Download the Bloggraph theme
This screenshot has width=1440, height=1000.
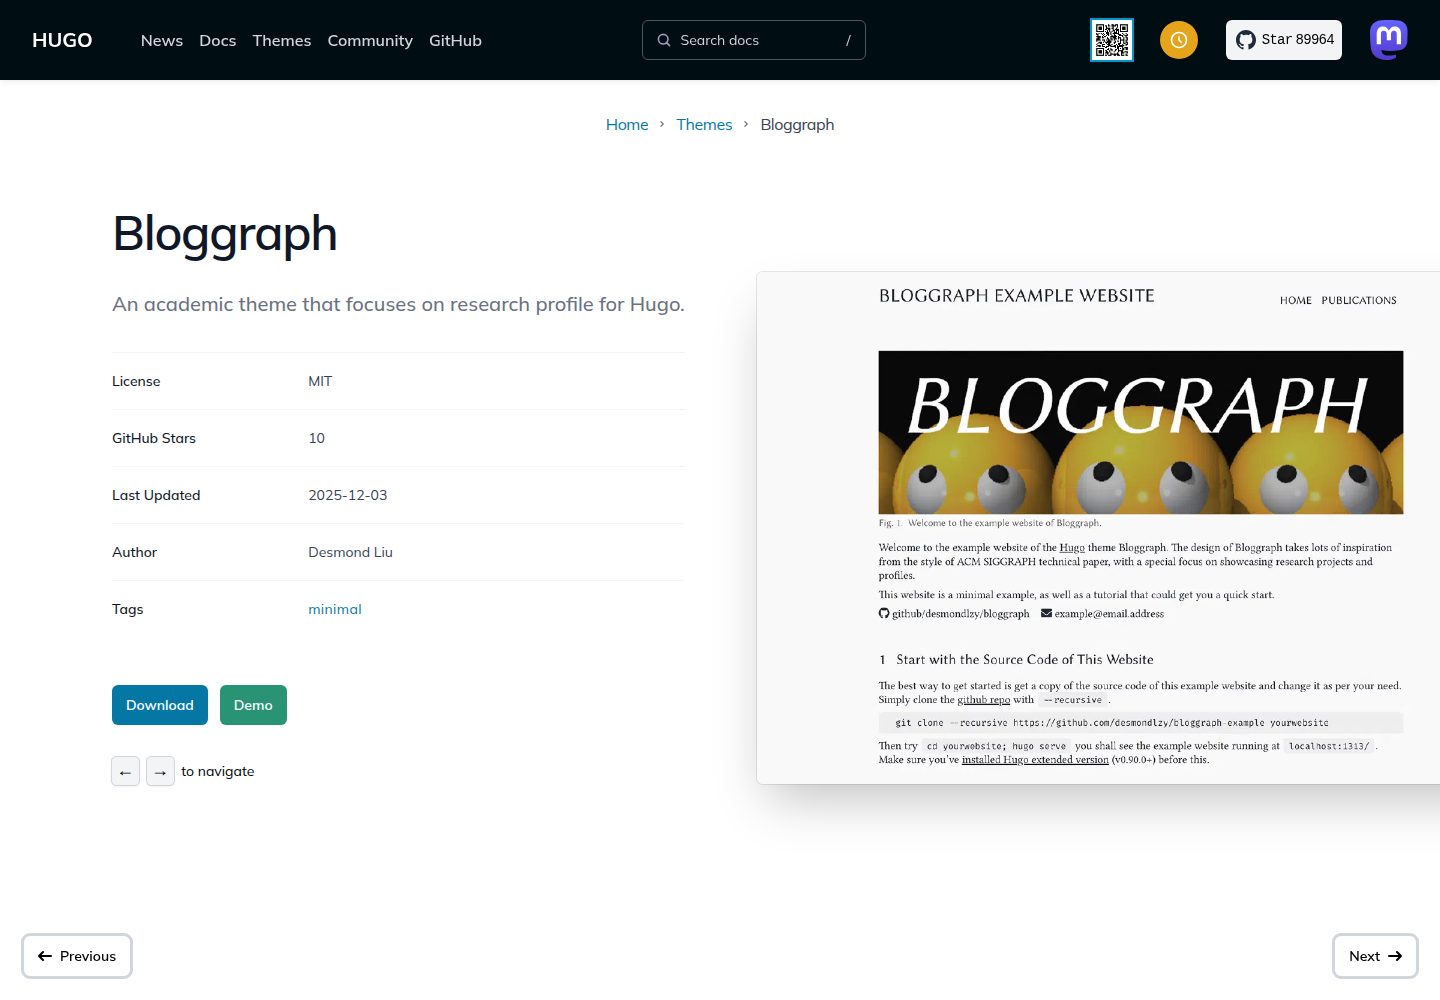coord(160,705)
